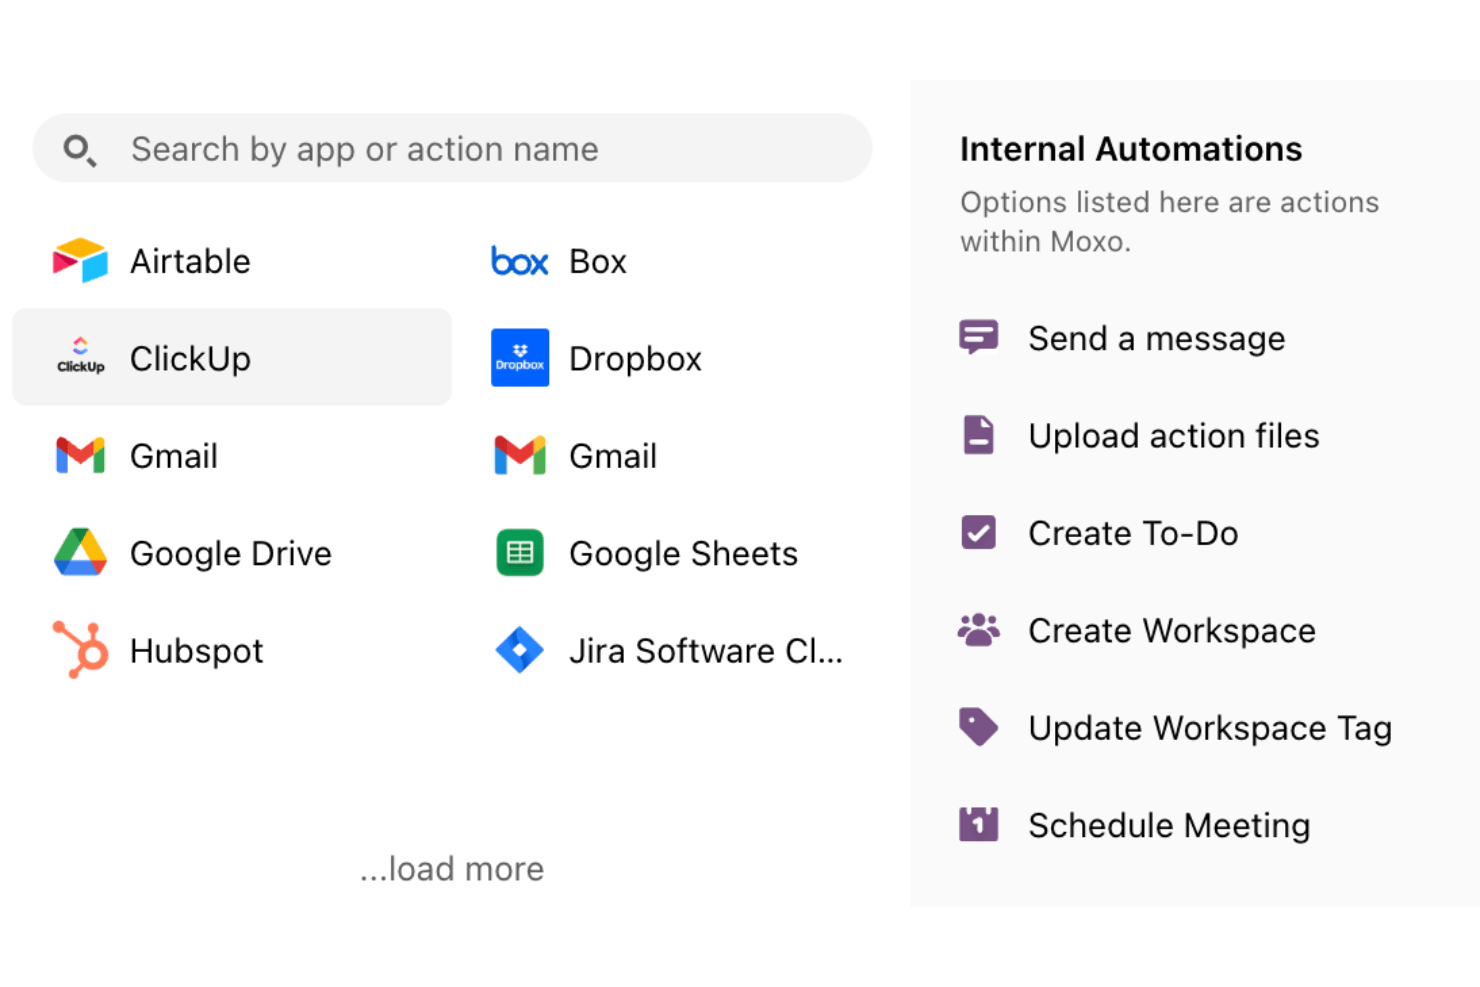
Task: Click the orange Hubspot icon
Action: click(x=81, y=650)
